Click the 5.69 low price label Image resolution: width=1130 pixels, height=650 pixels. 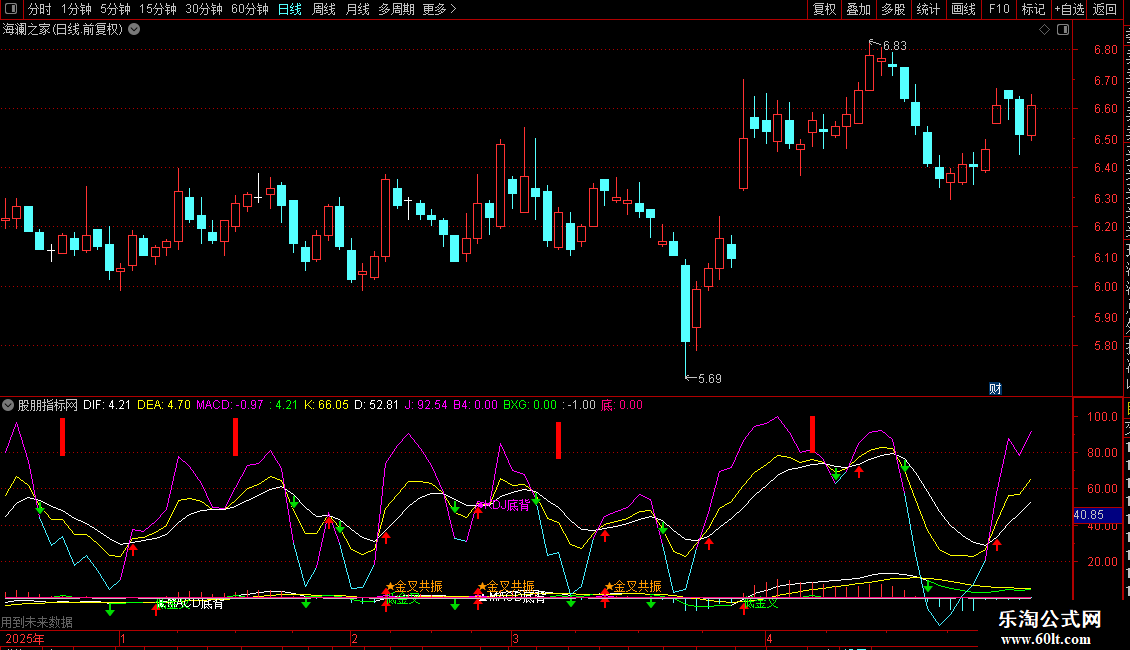[x=710, y=379]
